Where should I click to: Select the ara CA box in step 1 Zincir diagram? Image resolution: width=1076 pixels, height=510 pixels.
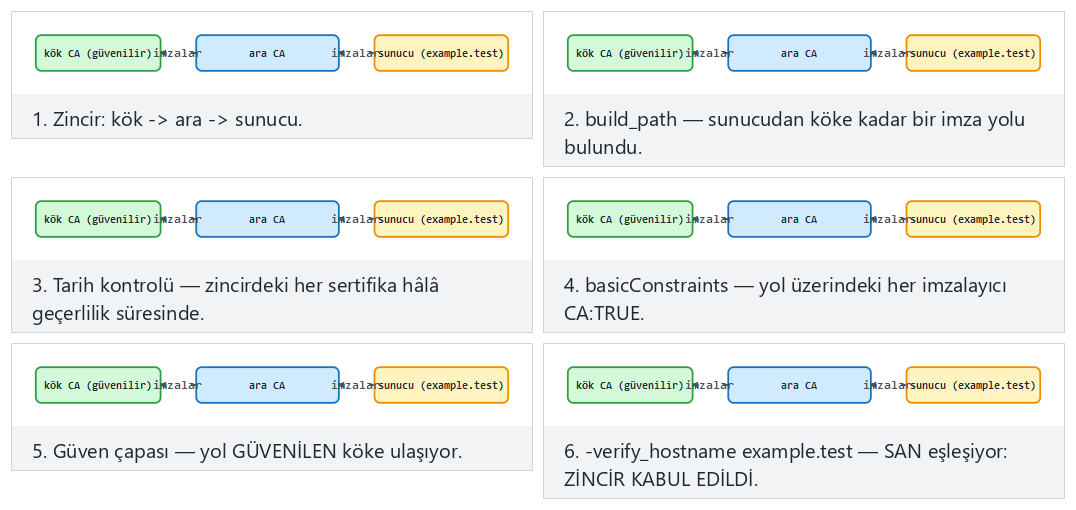click(x=268, y=53)
